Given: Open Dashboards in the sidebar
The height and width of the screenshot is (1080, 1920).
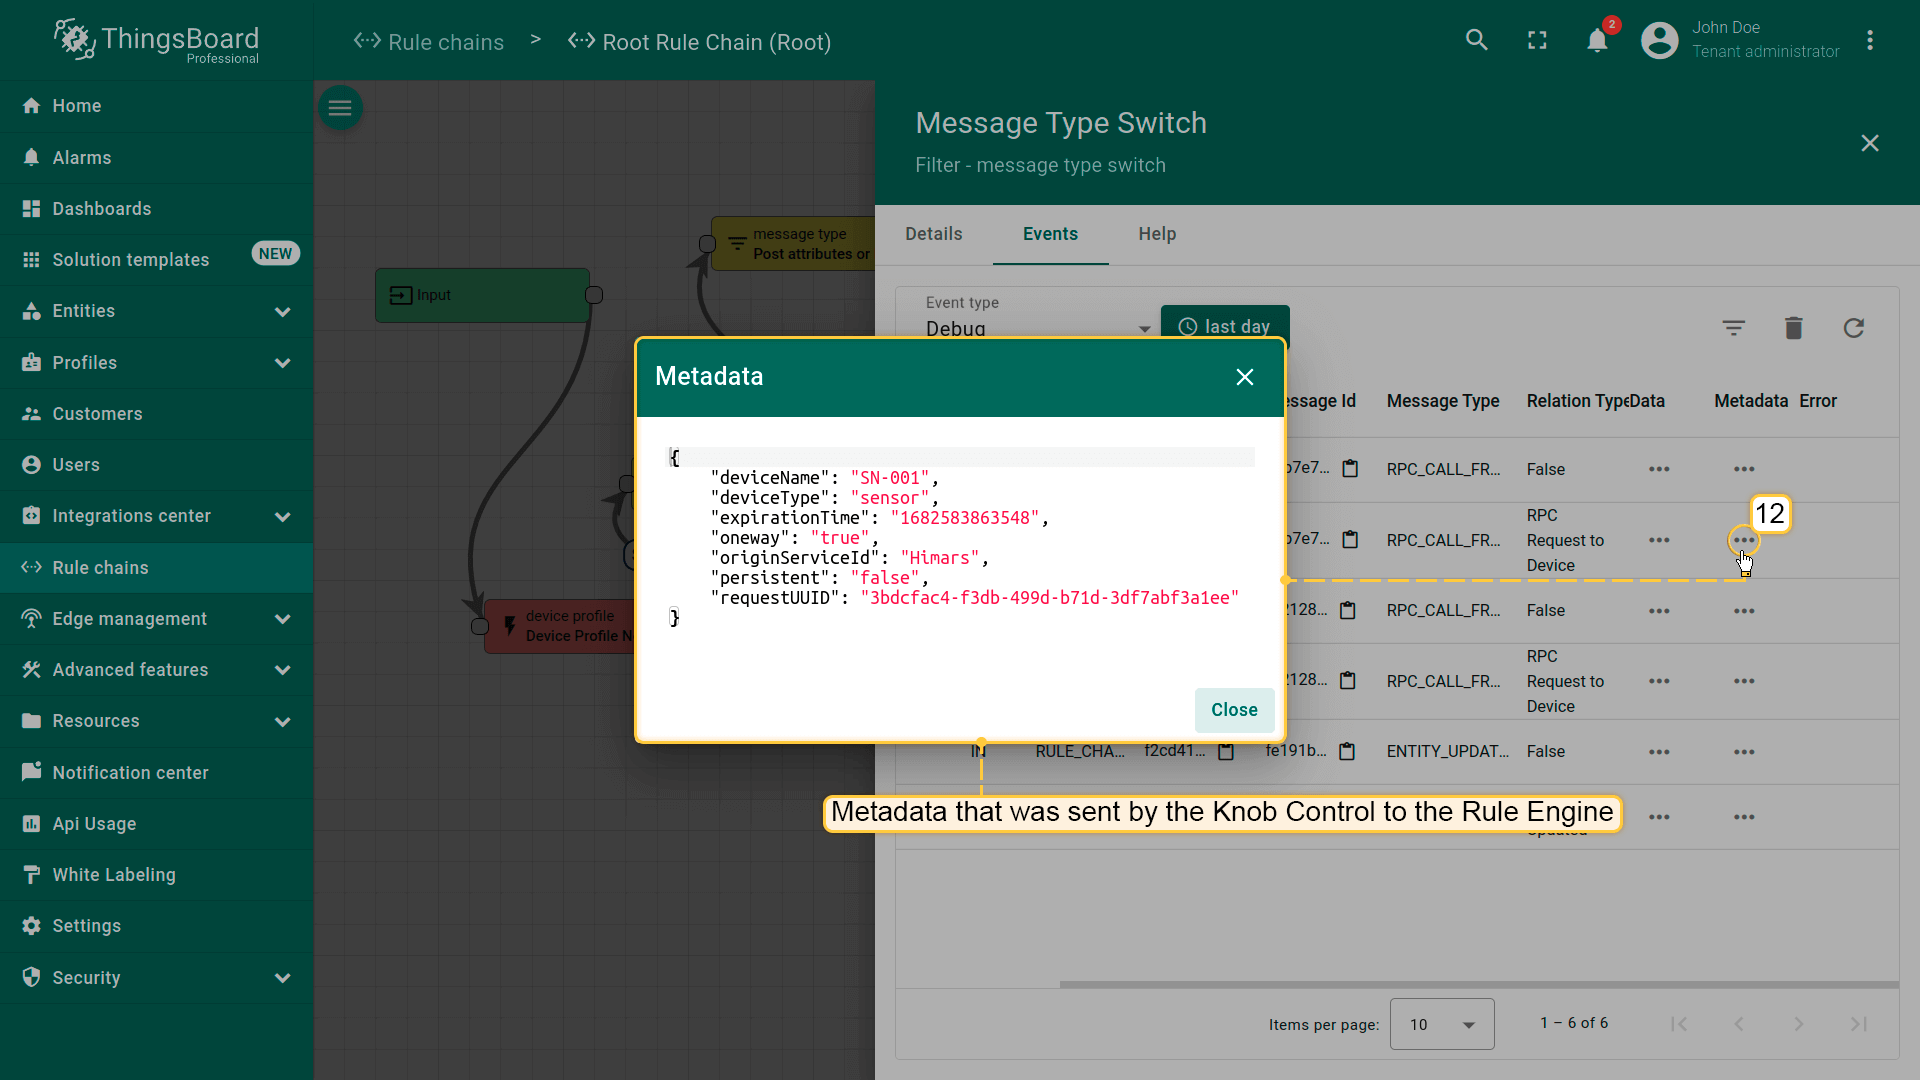Looking at the screenshot, I should 102,209.
